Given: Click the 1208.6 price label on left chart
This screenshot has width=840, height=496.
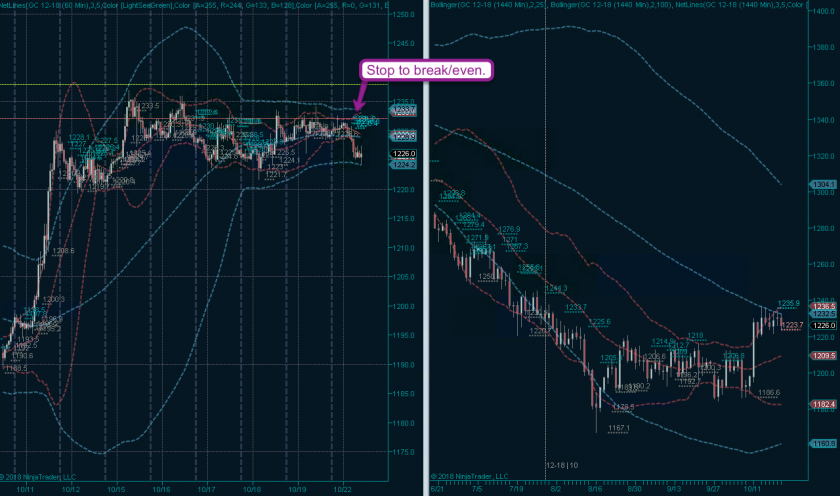Looking at the screenshot, I should 64,251.
